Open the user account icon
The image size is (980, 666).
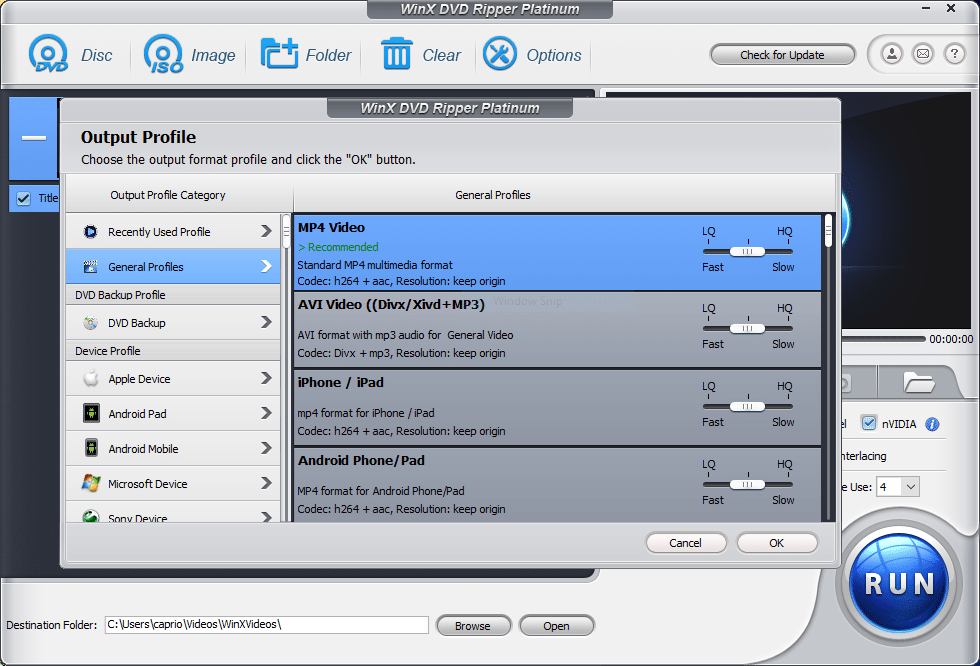(x=892, y=54)
